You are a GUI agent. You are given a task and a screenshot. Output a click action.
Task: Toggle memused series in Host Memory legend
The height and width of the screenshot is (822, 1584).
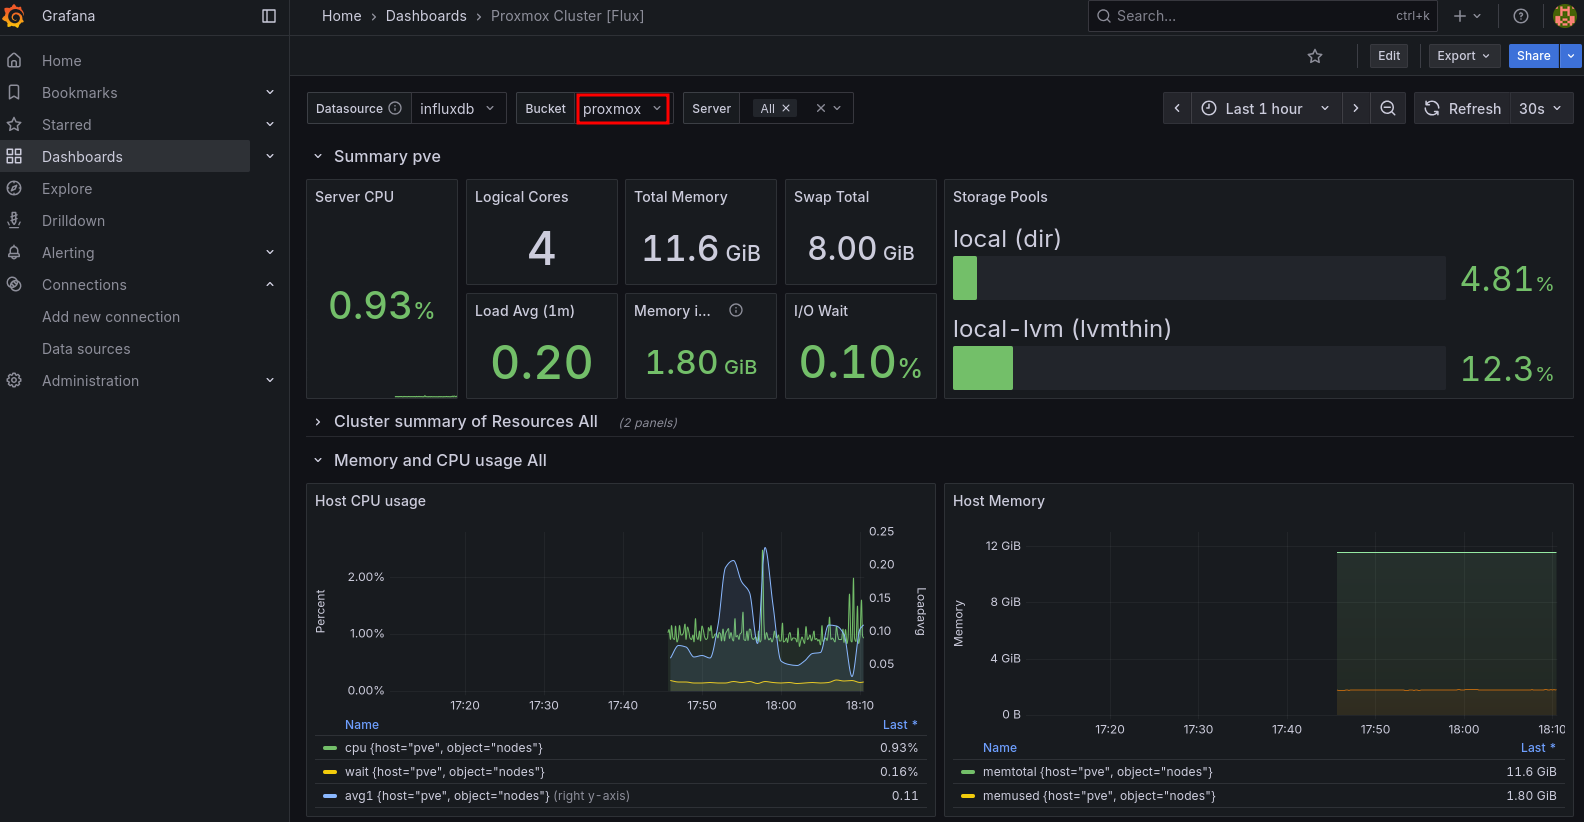tap(1098, 796)
